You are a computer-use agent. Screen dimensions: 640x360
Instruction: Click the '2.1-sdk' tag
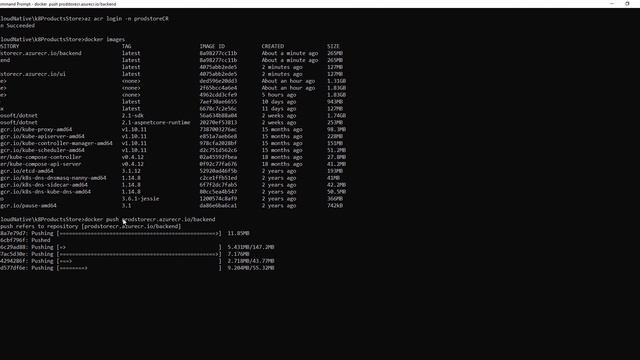pos(133,116)
